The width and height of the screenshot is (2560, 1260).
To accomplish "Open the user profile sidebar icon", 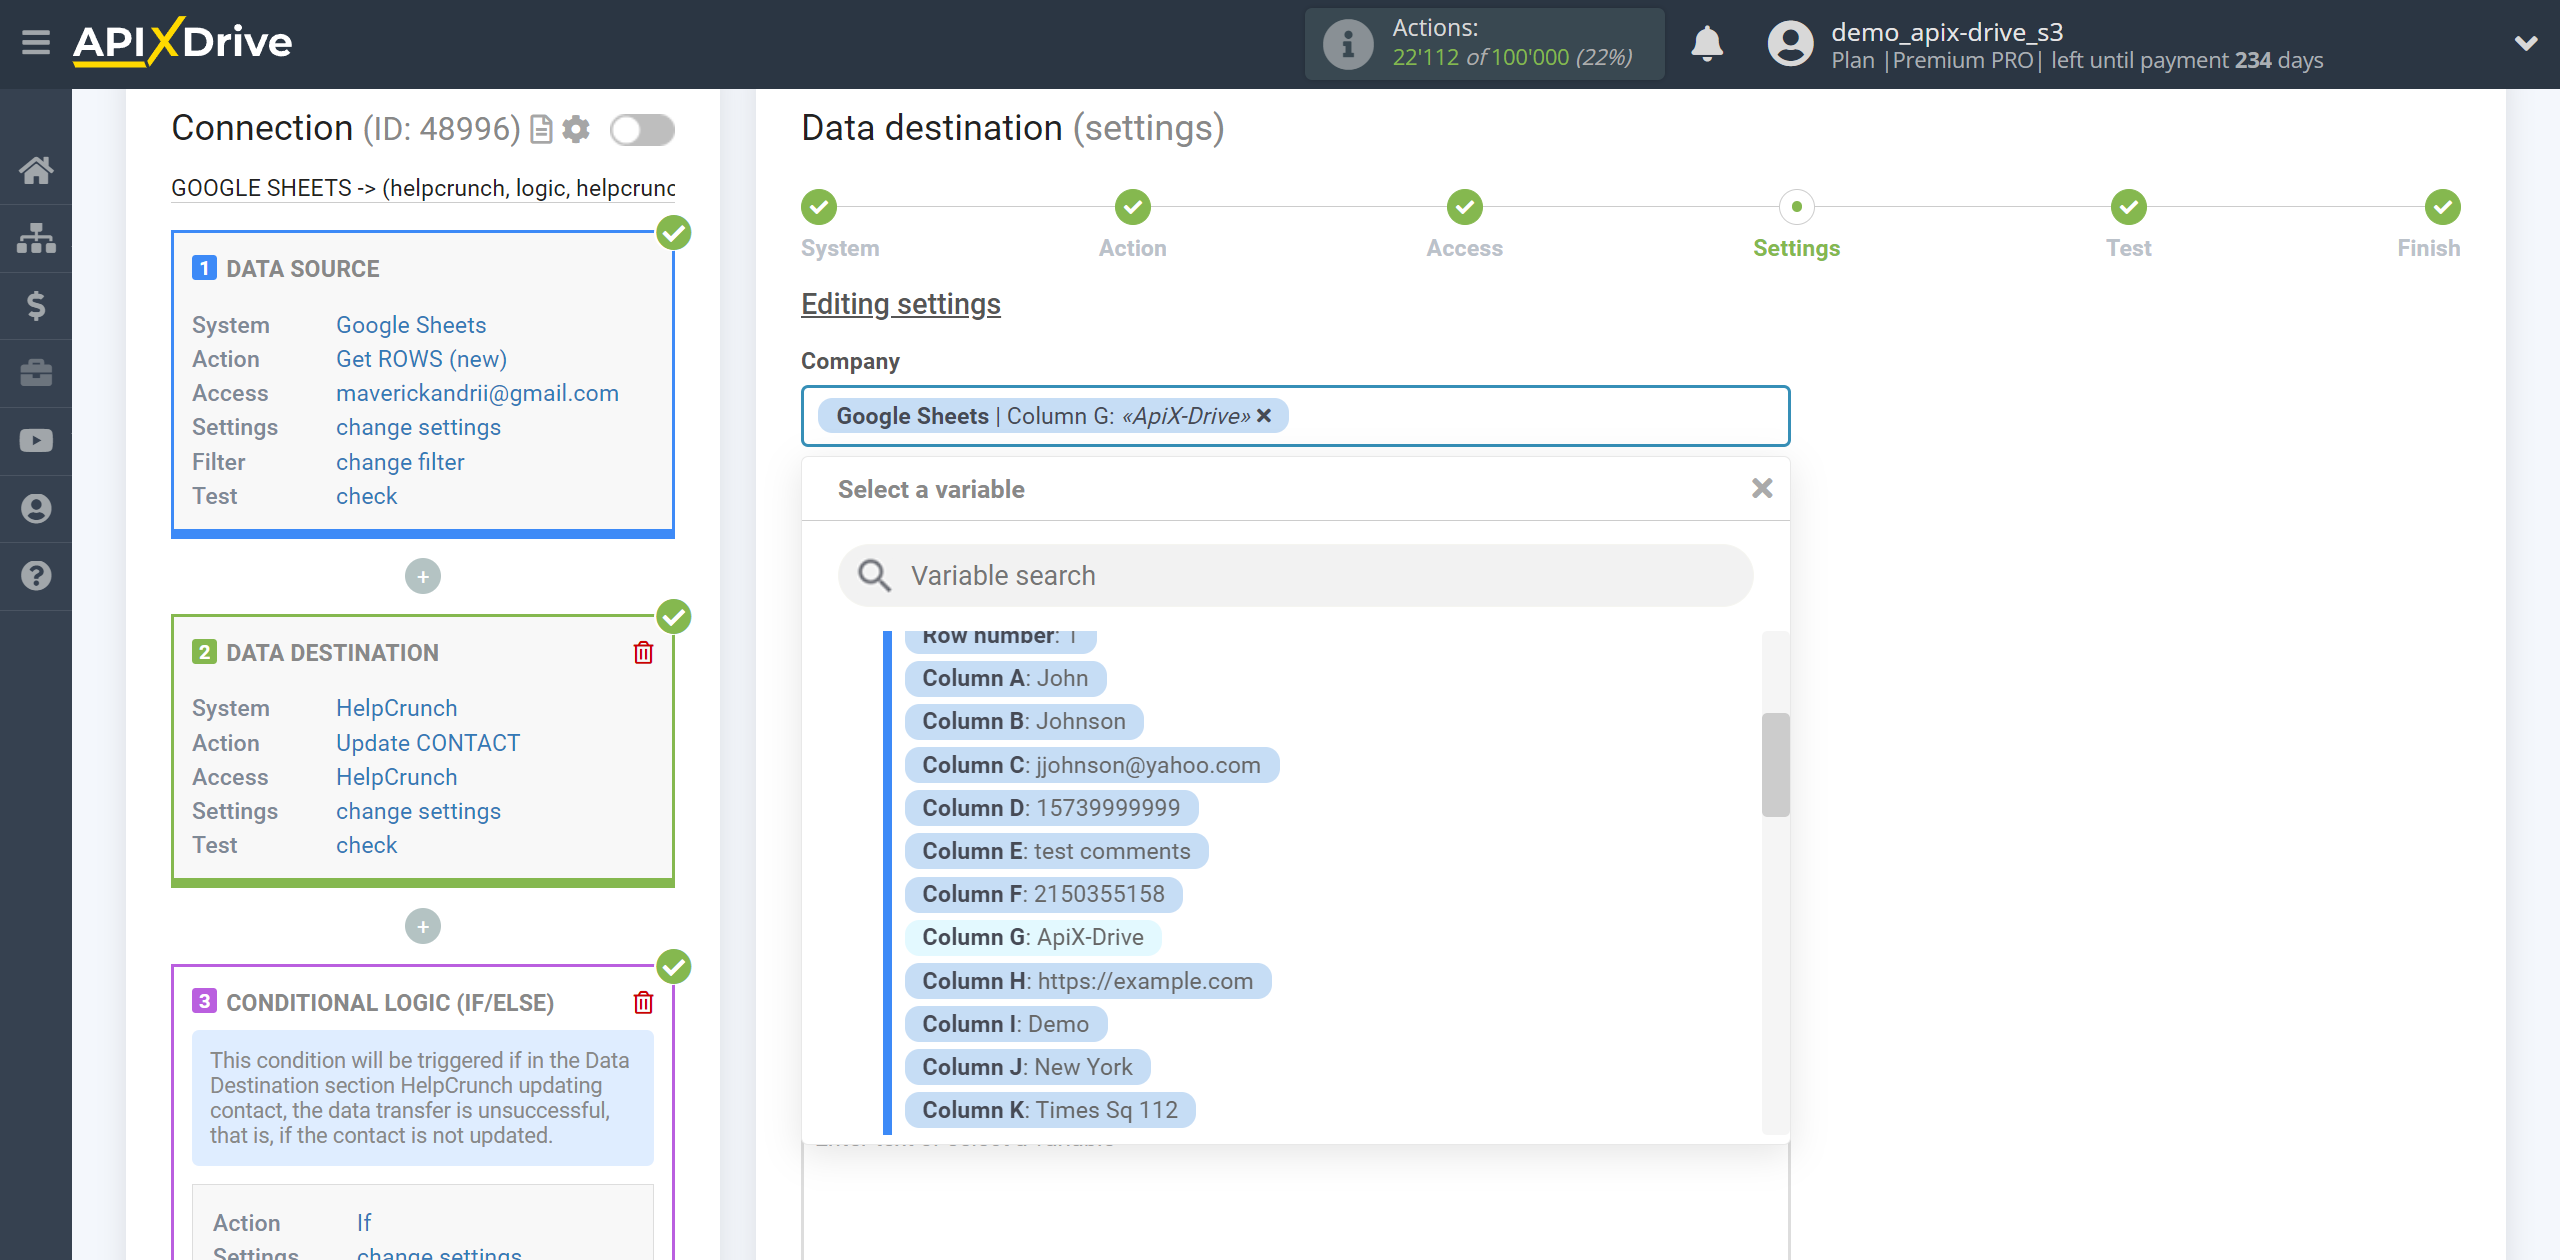I will [x=36, y=509].
